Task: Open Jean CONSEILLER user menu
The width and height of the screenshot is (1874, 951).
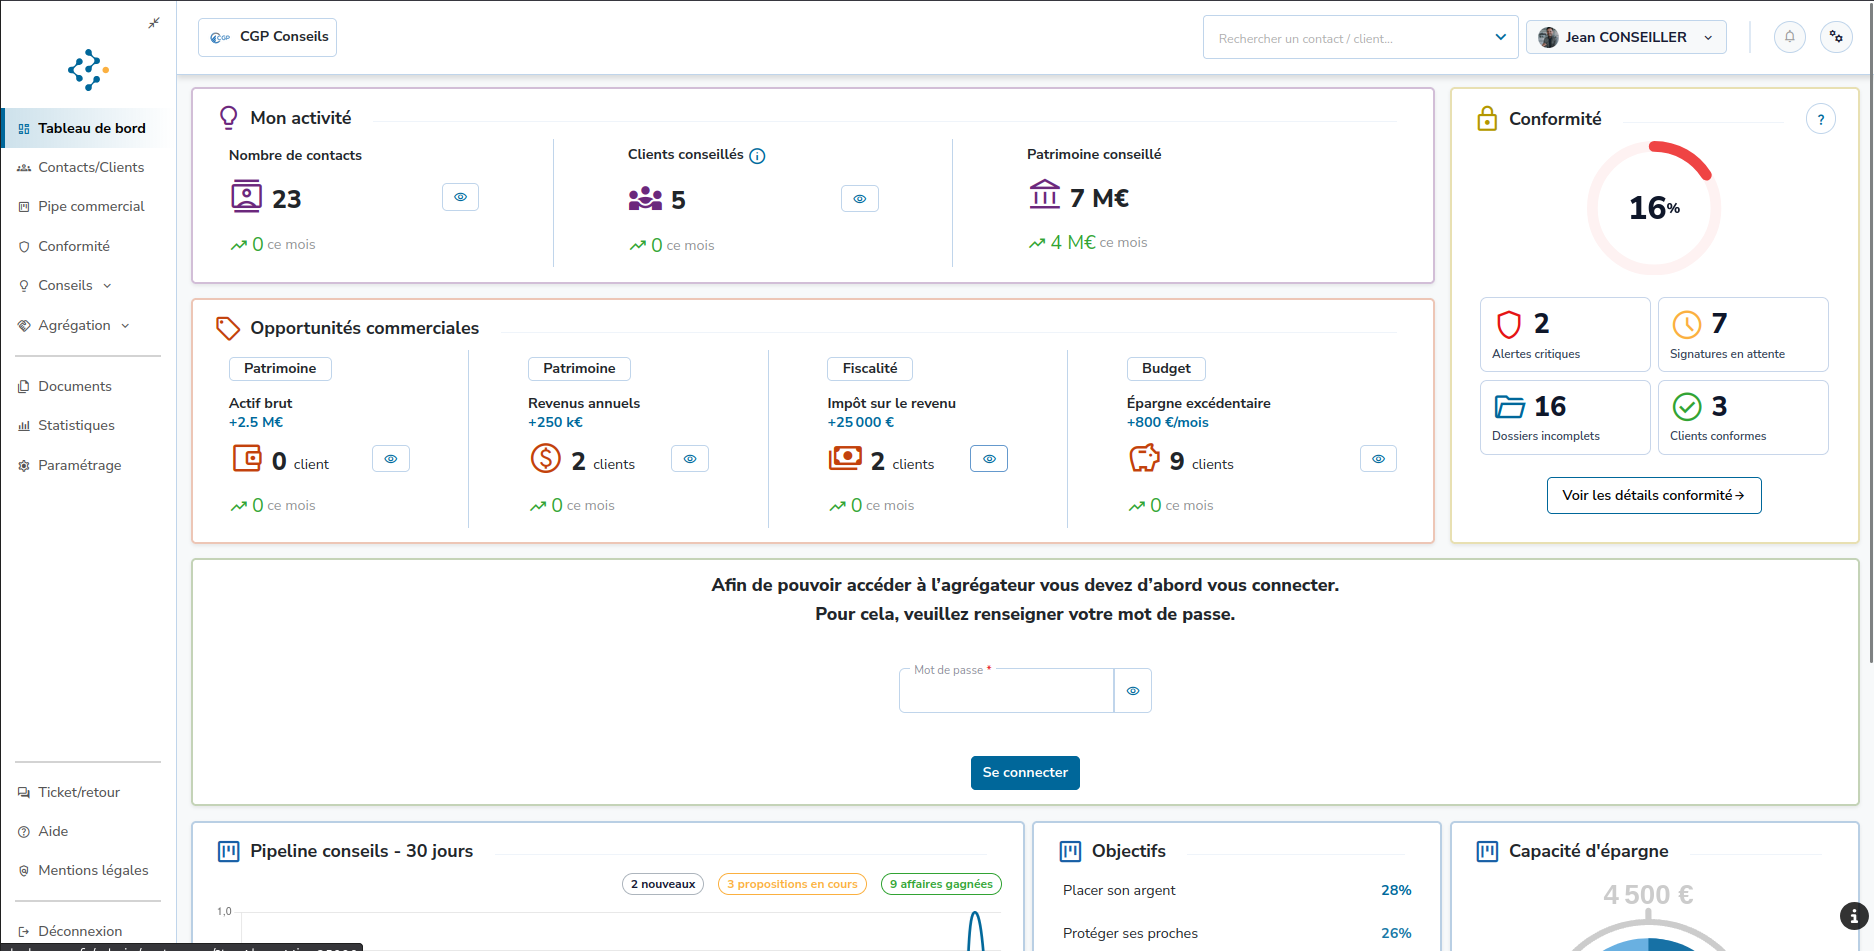Action: (1626, 37)
